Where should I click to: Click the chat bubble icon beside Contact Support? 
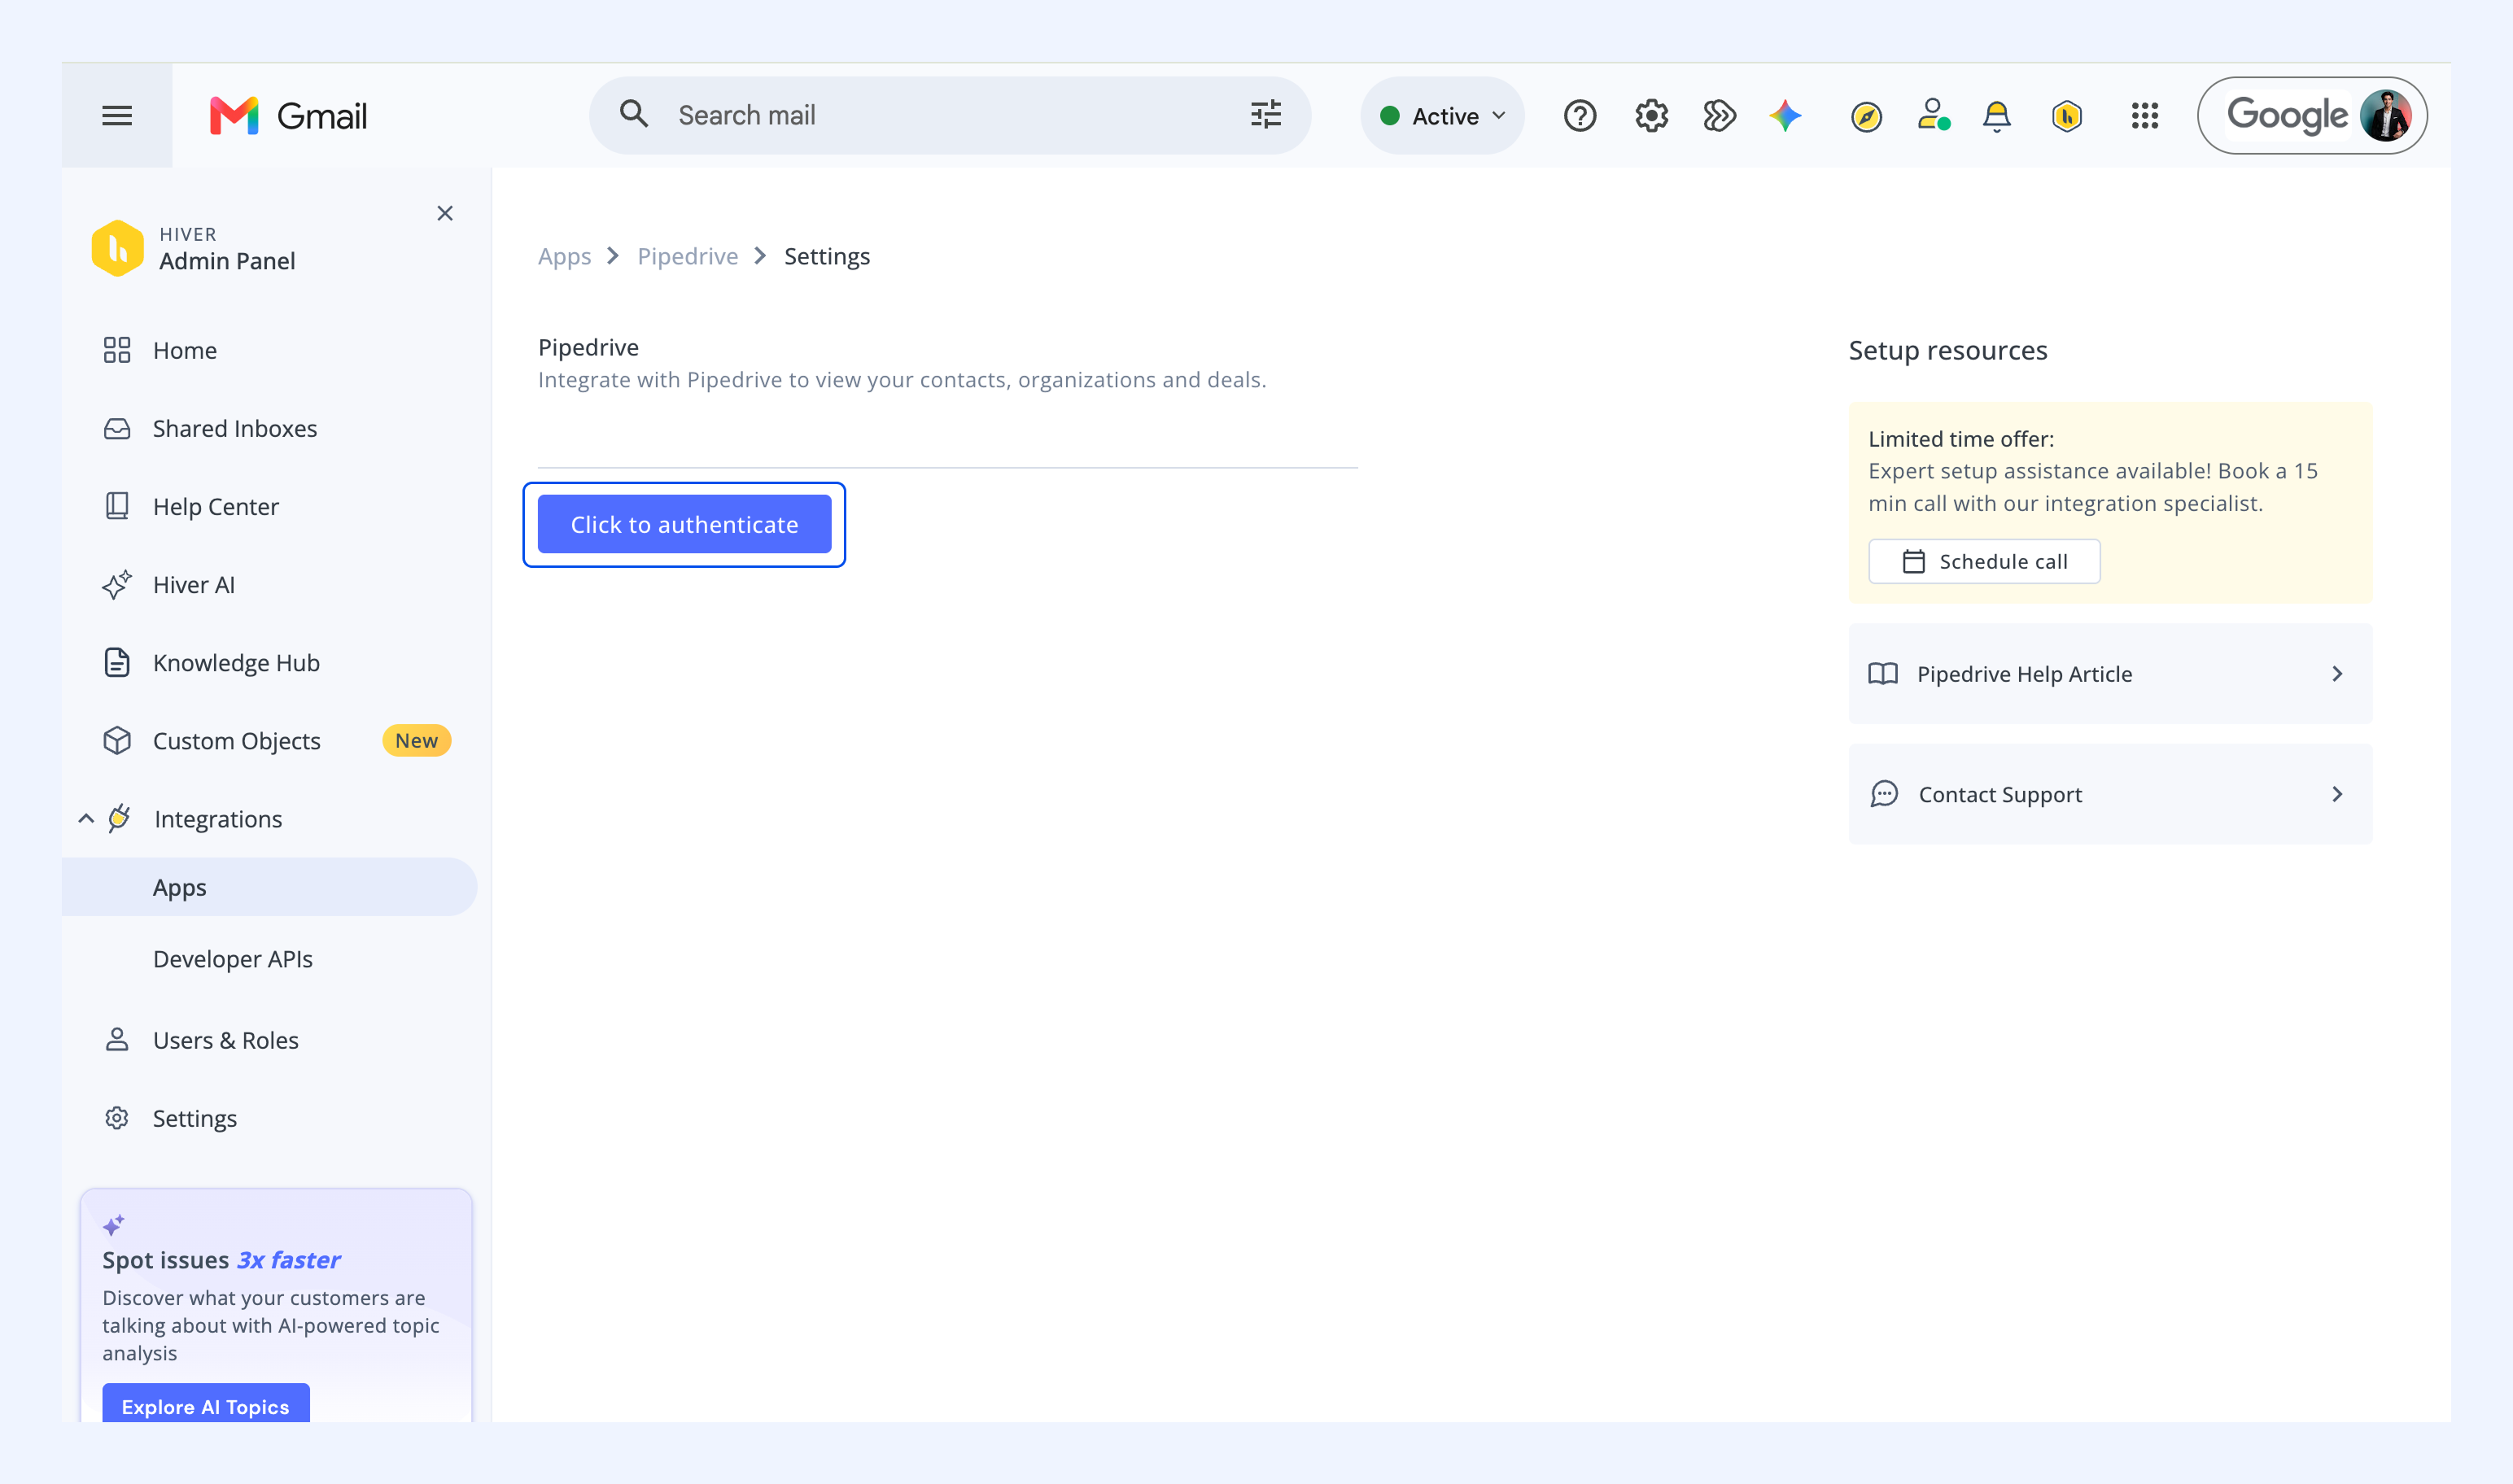click(x=1884, y=794)
